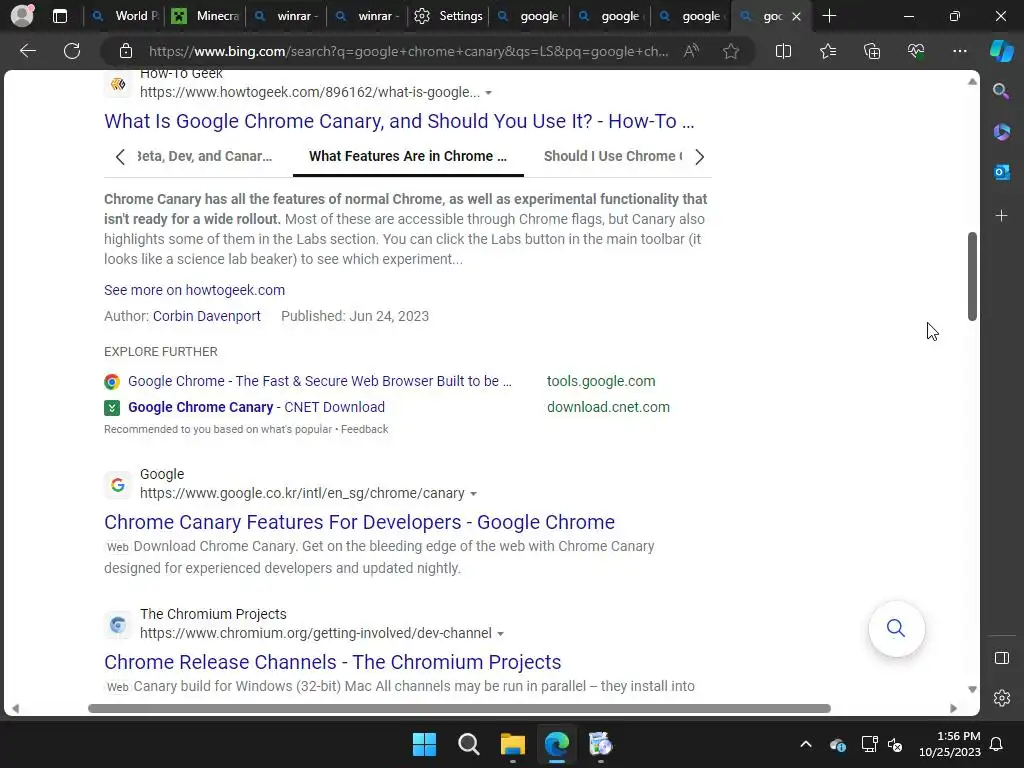Switch to first winrar tab
The width and height of the screenshot is (1024, 768).
click(287, 16)
